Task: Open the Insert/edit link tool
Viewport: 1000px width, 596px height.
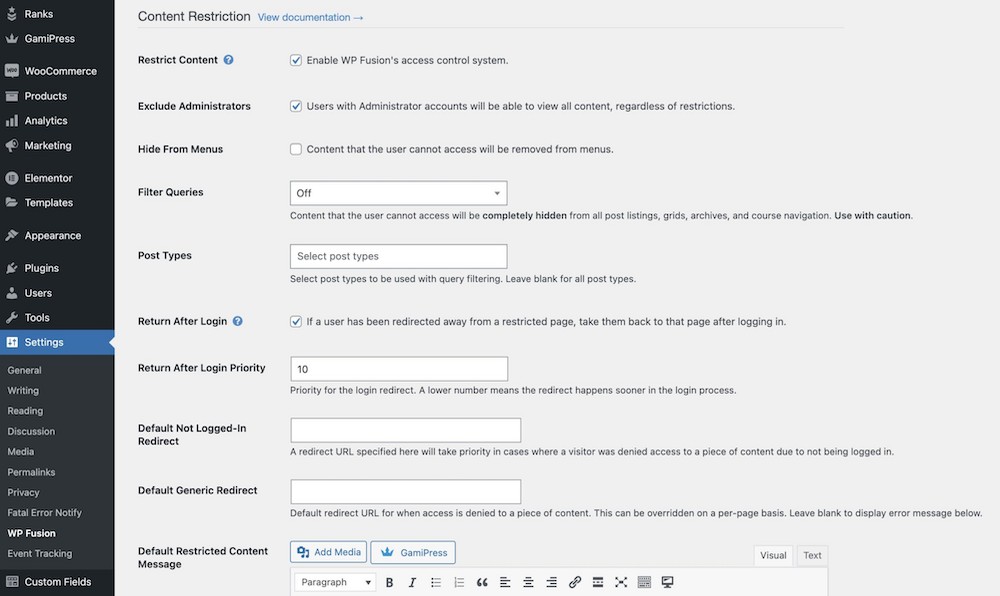Action: [575, 582]
